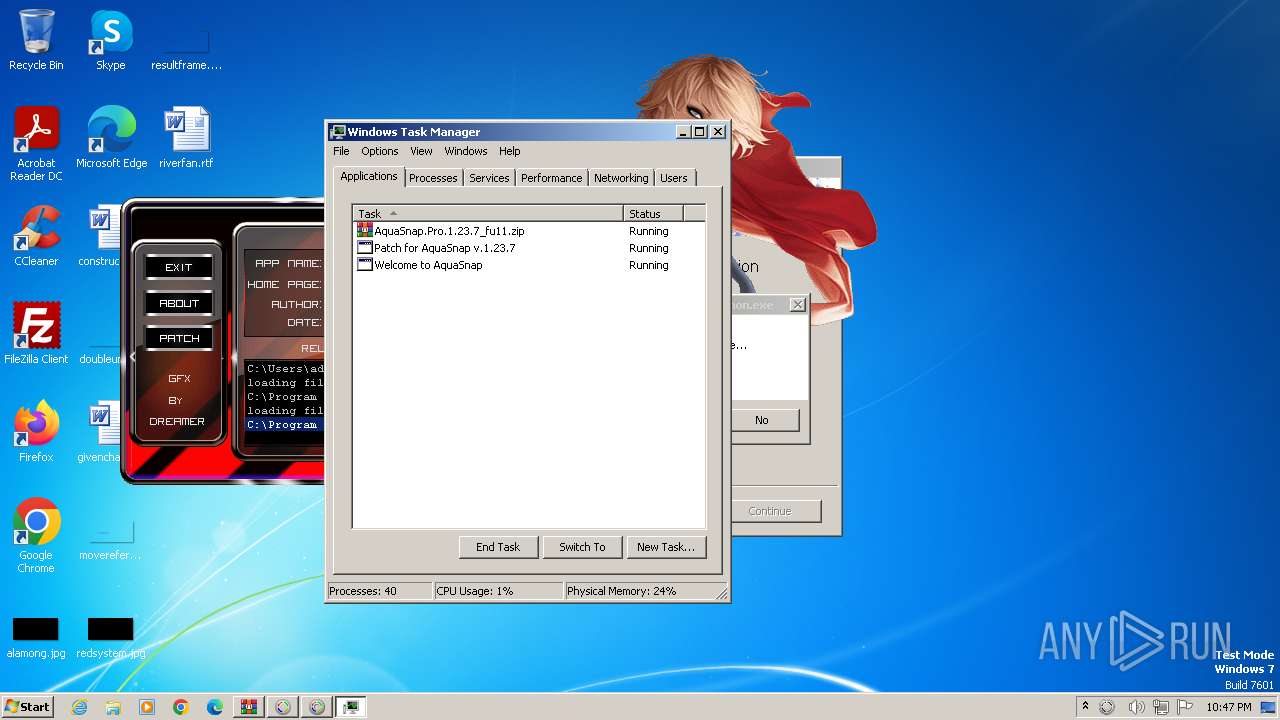The width and height of the screenshot is (1280, 720).
Task: Switch to the Networking tab
Action: click(x=621, y=178)
